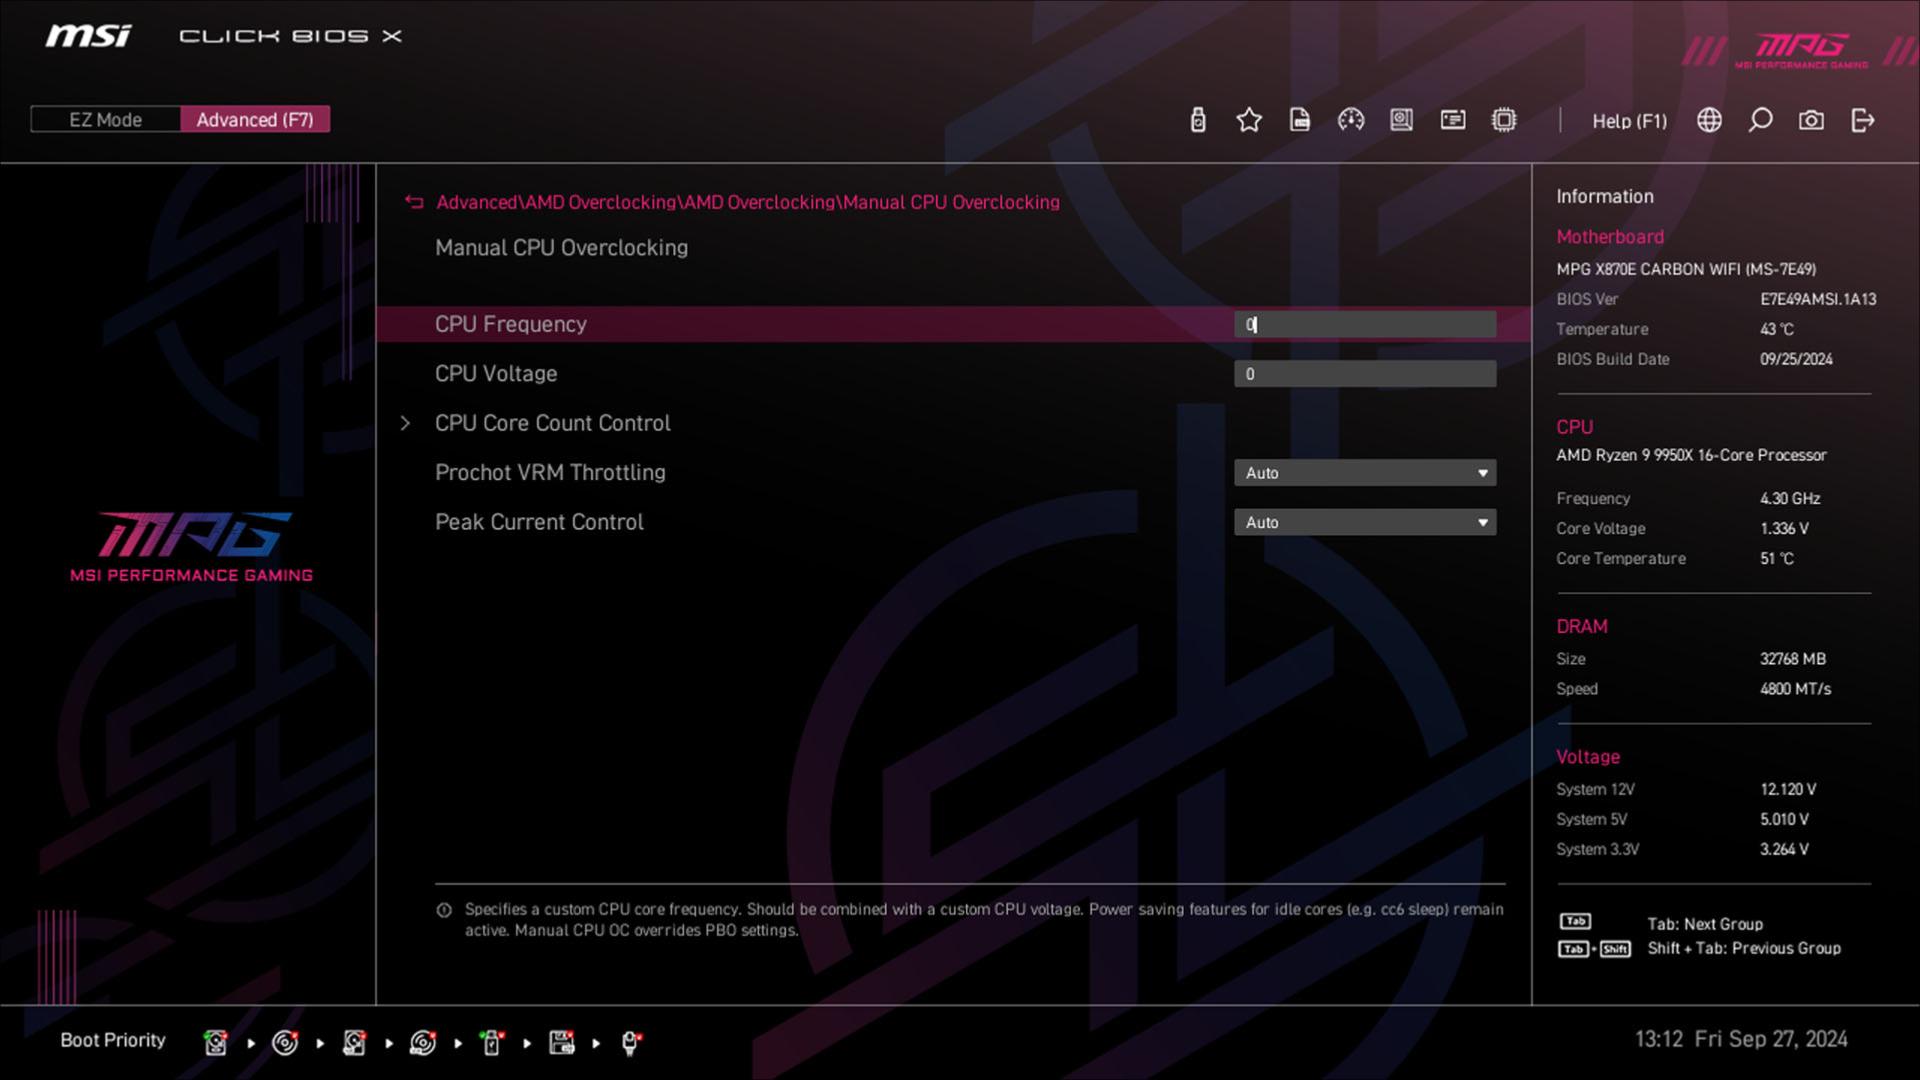Click the Tab key hint icon
This screenshot has height=1080, width=1920.
click(x=1575, y=921)
